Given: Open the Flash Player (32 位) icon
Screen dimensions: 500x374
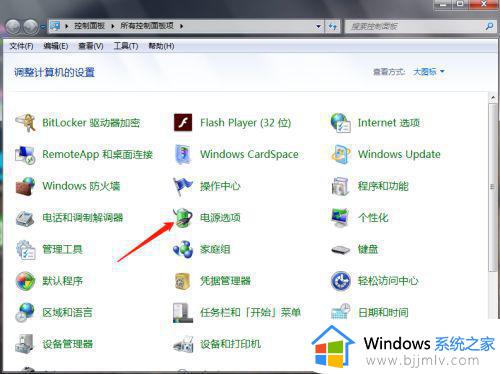Looking at the screenshot, I should 183,123.
